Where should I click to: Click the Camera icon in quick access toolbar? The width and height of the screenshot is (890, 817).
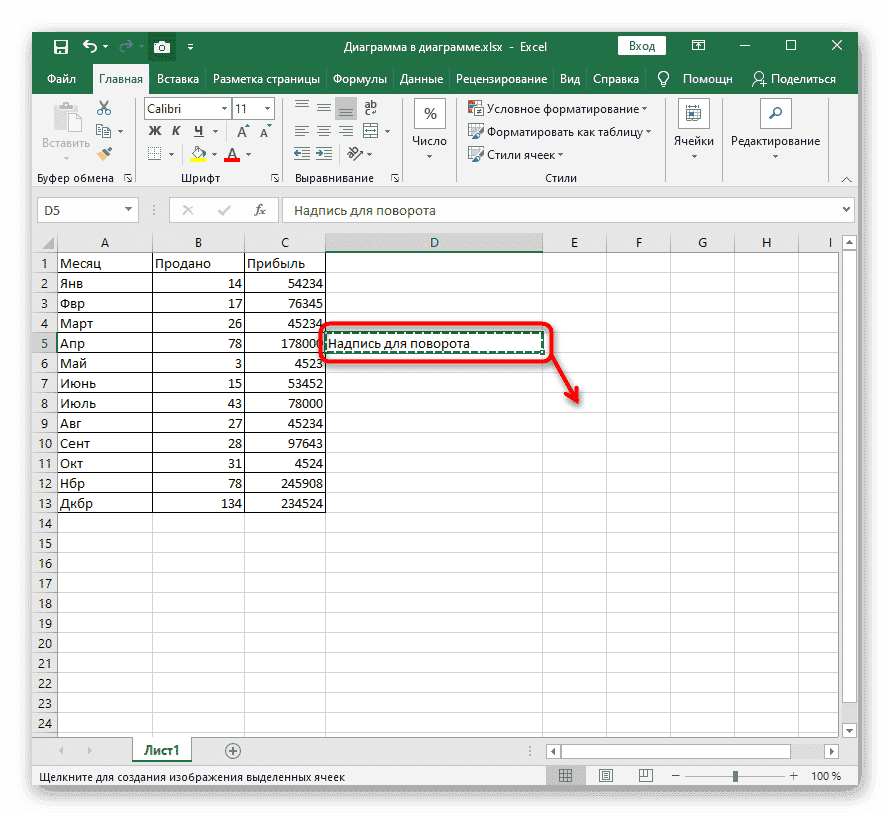[161, 47]
